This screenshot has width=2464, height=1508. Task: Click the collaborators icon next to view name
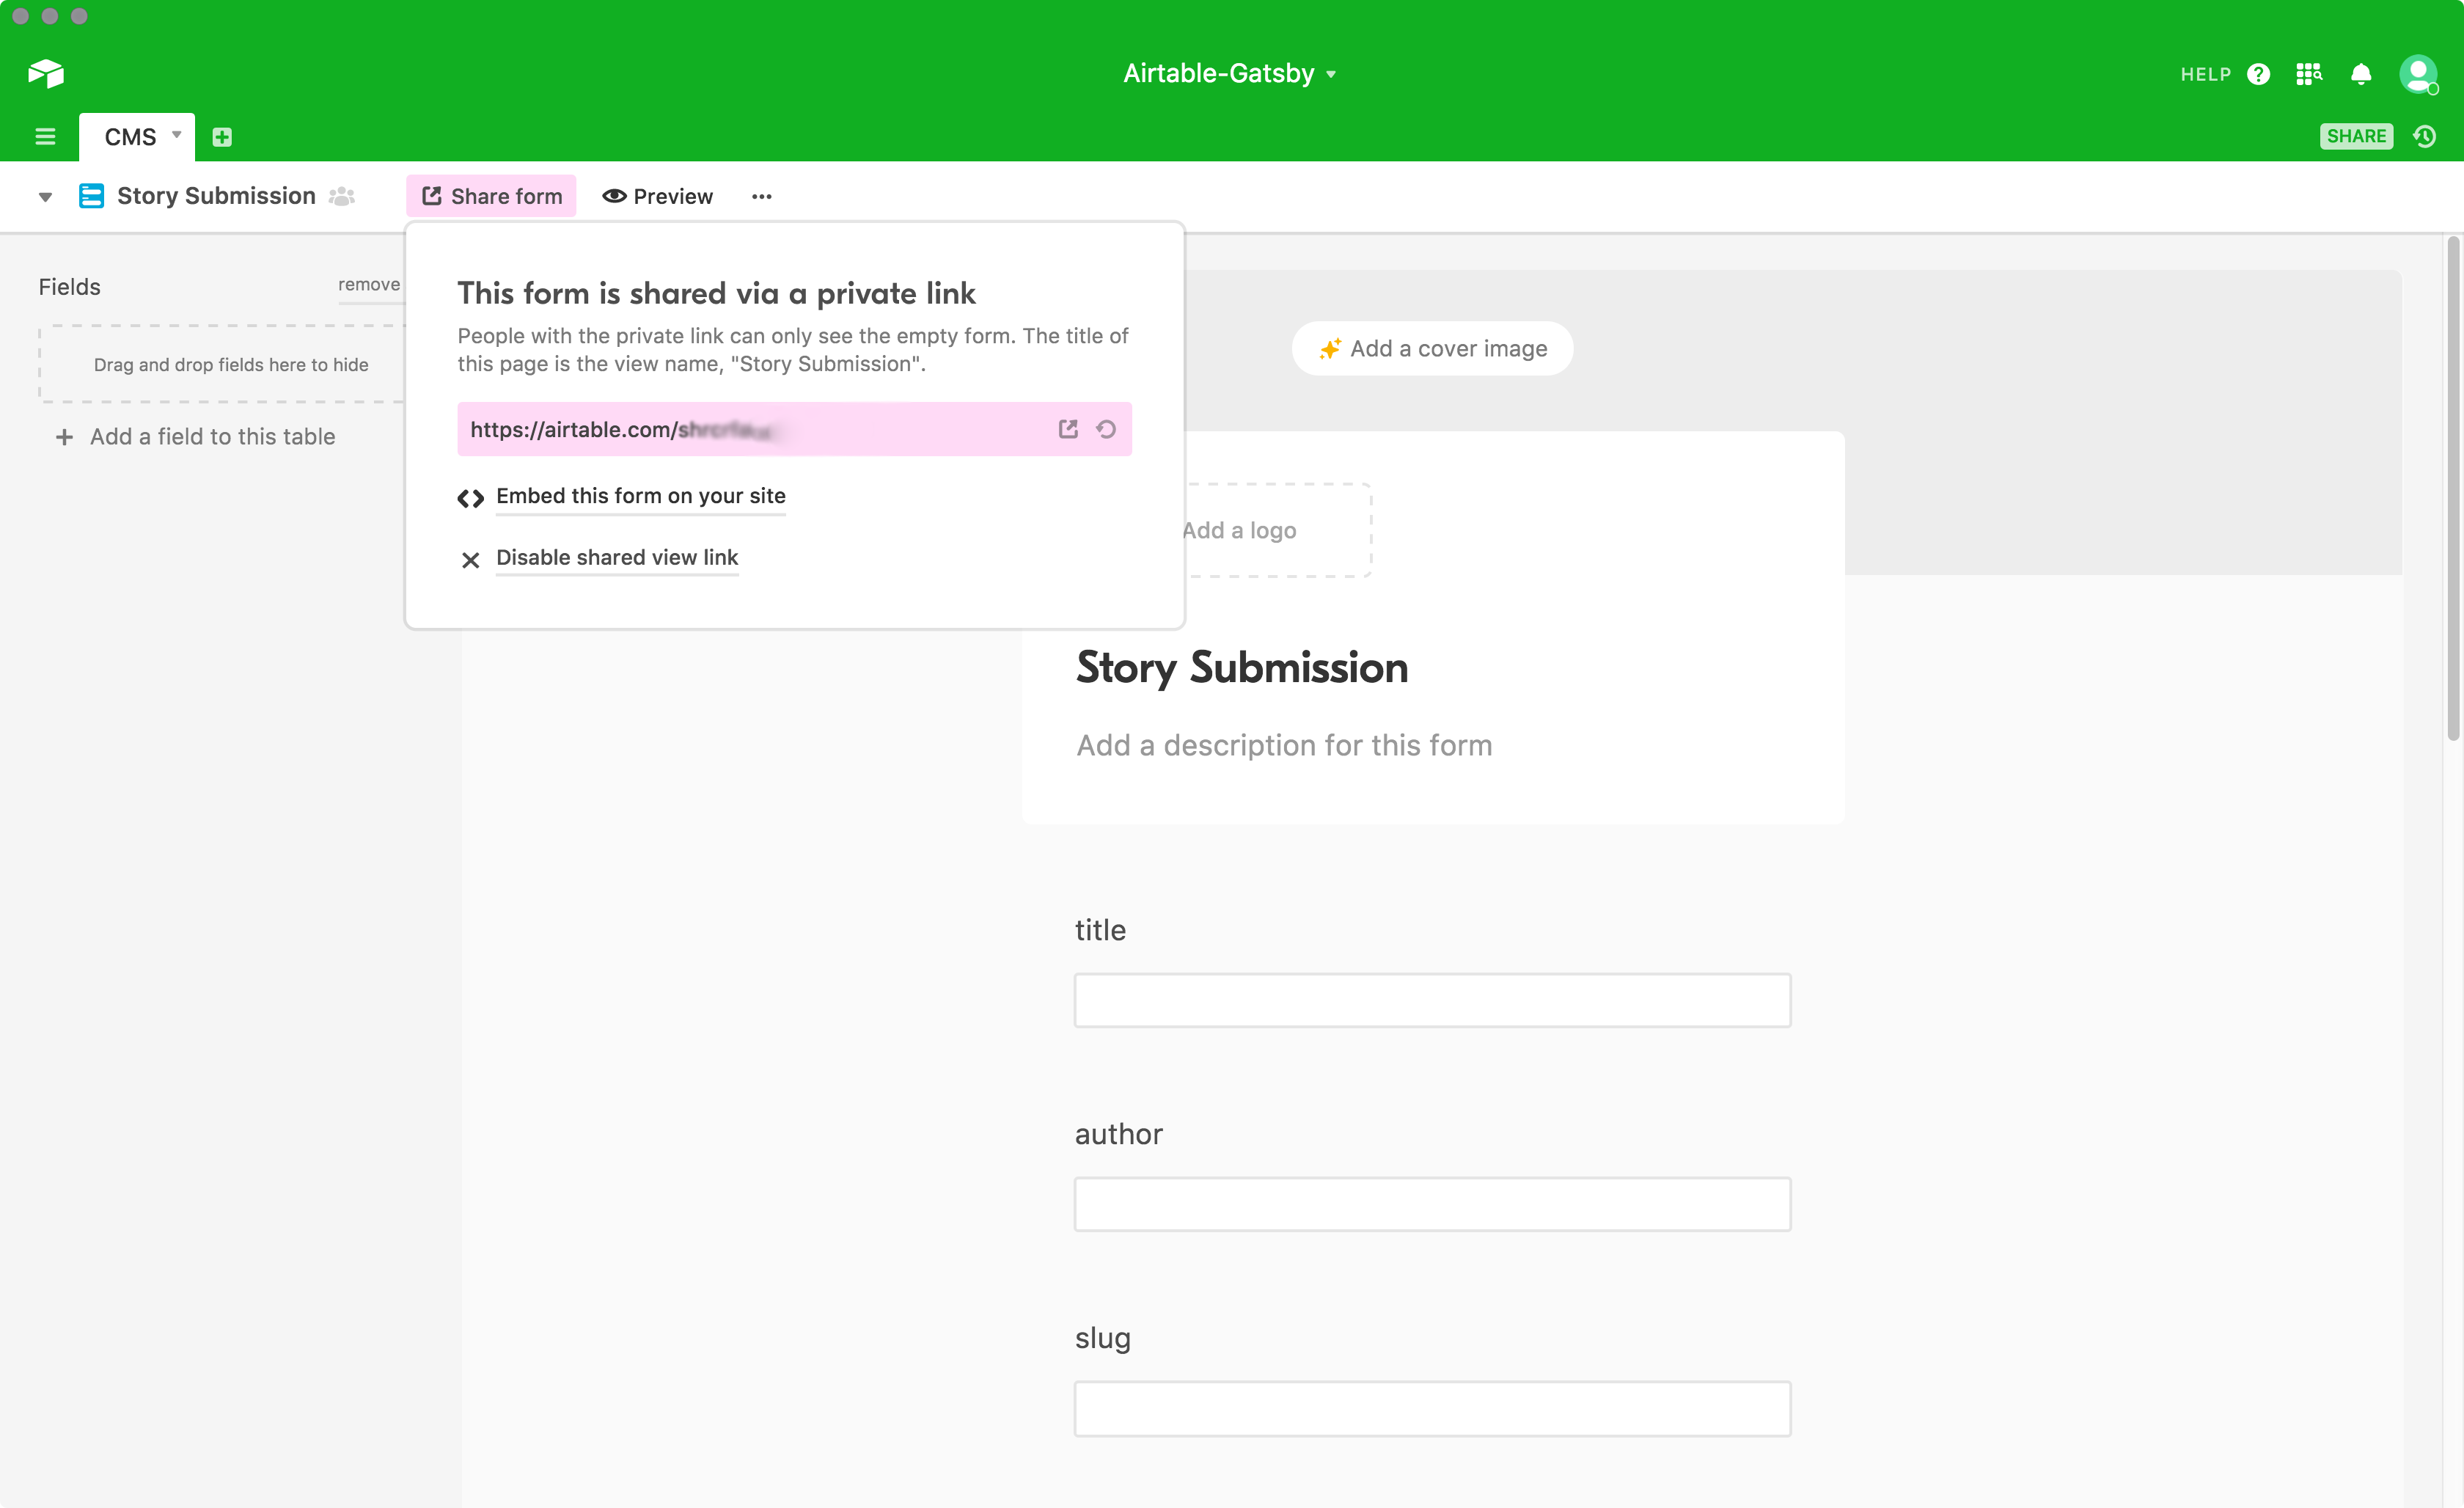[342, 196]
